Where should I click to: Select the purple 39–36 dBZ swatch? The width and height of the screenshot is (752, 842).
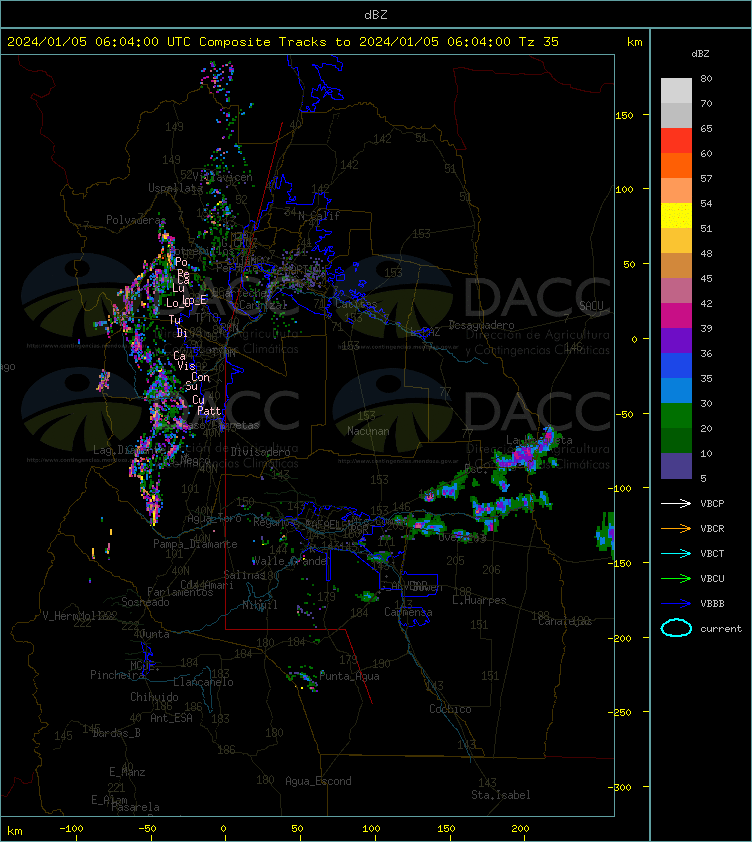pos(676,340)
